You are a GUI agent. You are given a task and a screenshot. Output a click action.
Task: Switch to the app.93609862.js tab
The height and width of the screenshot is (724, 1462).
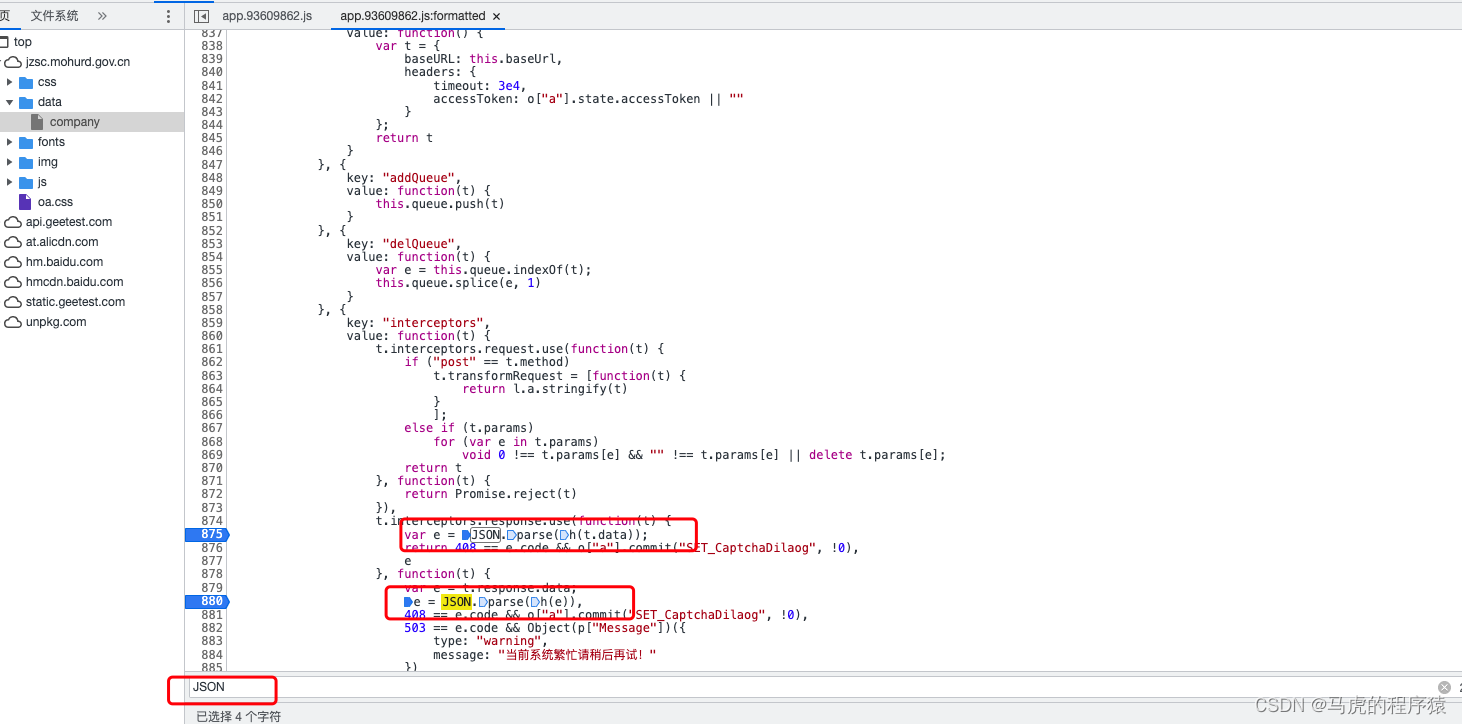tap(267, 16)
